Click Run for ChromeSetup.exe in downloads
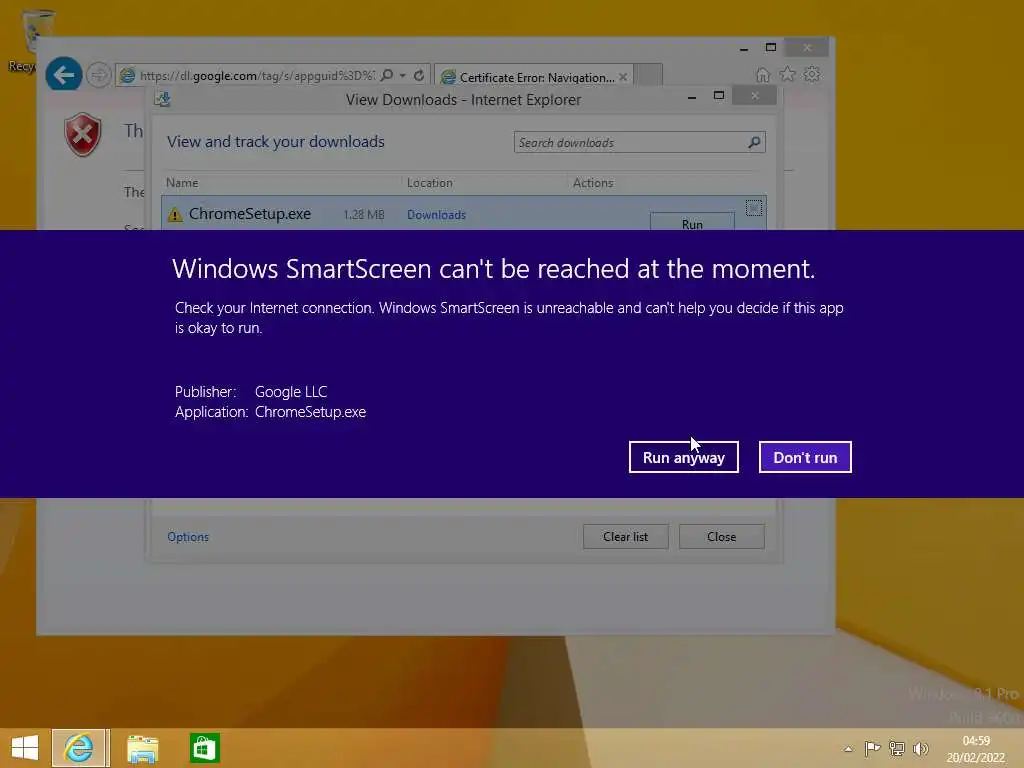Screen dimensions: 1024x768 pyautogui.click(x=692, y=221)
